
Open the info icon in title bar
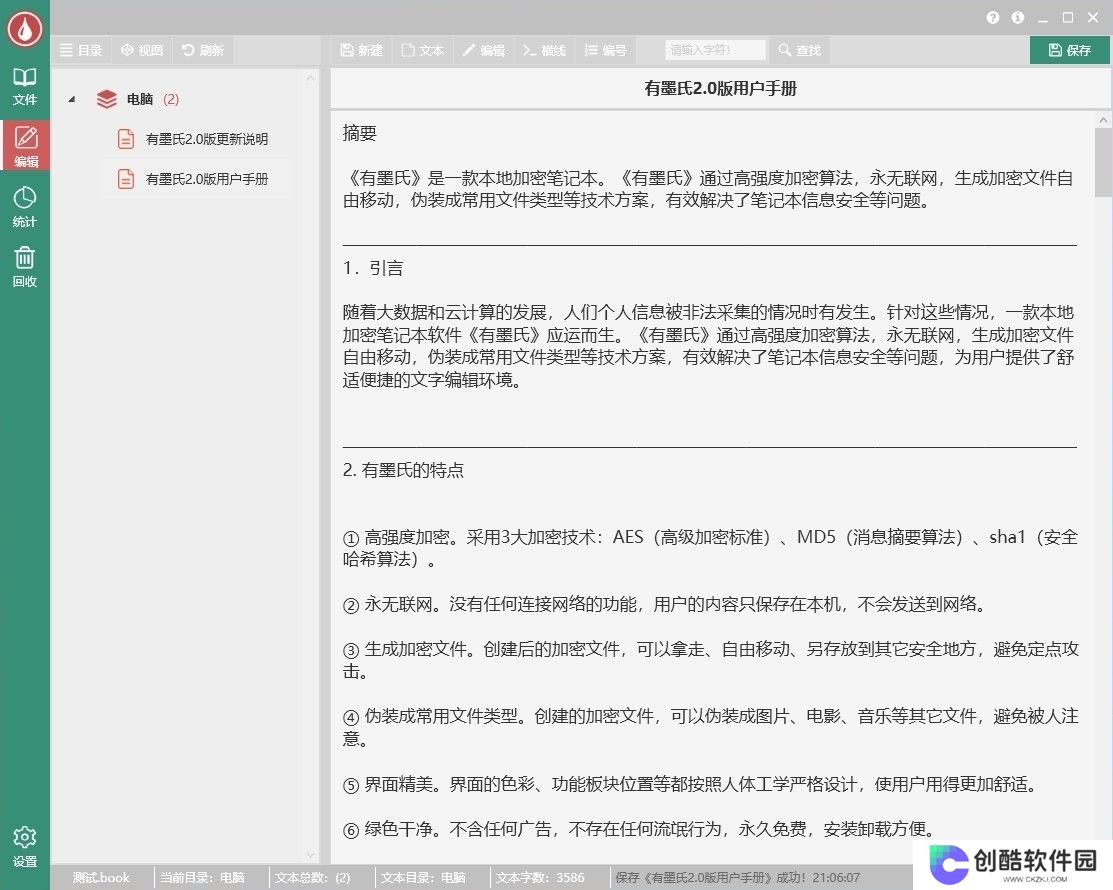(x=1018, y=18)
